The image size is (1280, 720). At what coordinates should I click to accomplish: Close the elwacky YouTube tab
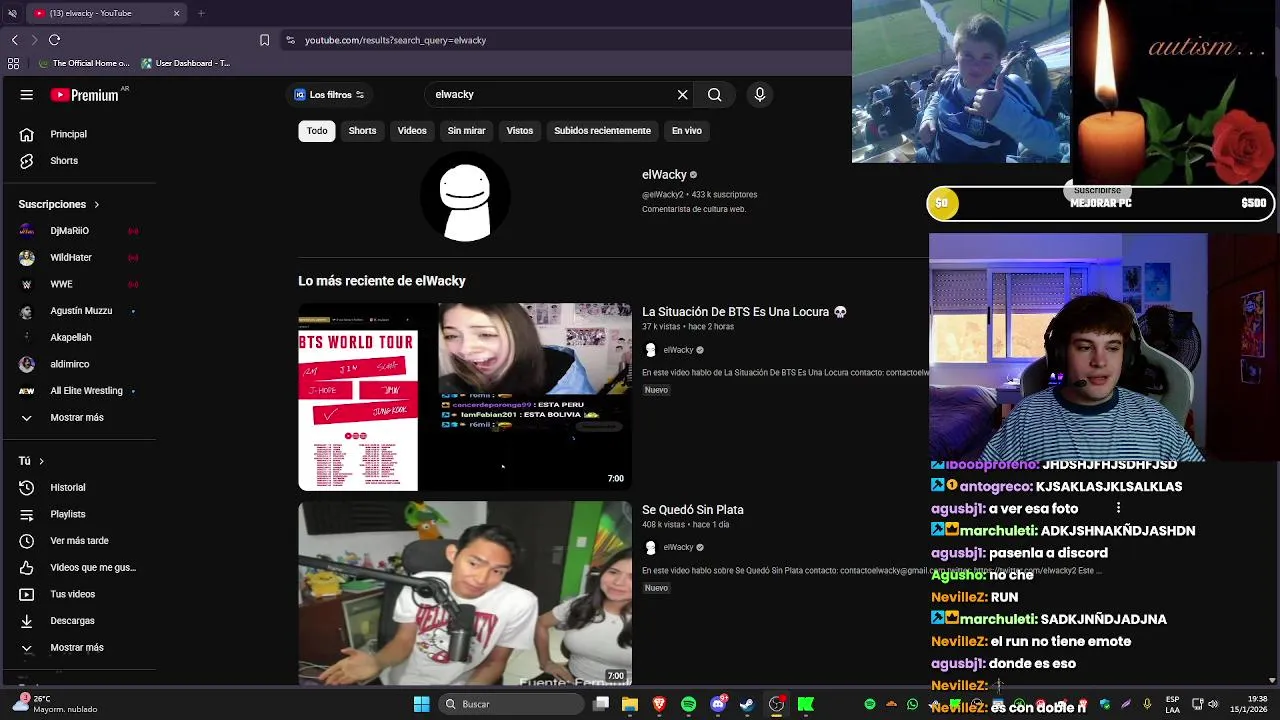tap(176, 13)
